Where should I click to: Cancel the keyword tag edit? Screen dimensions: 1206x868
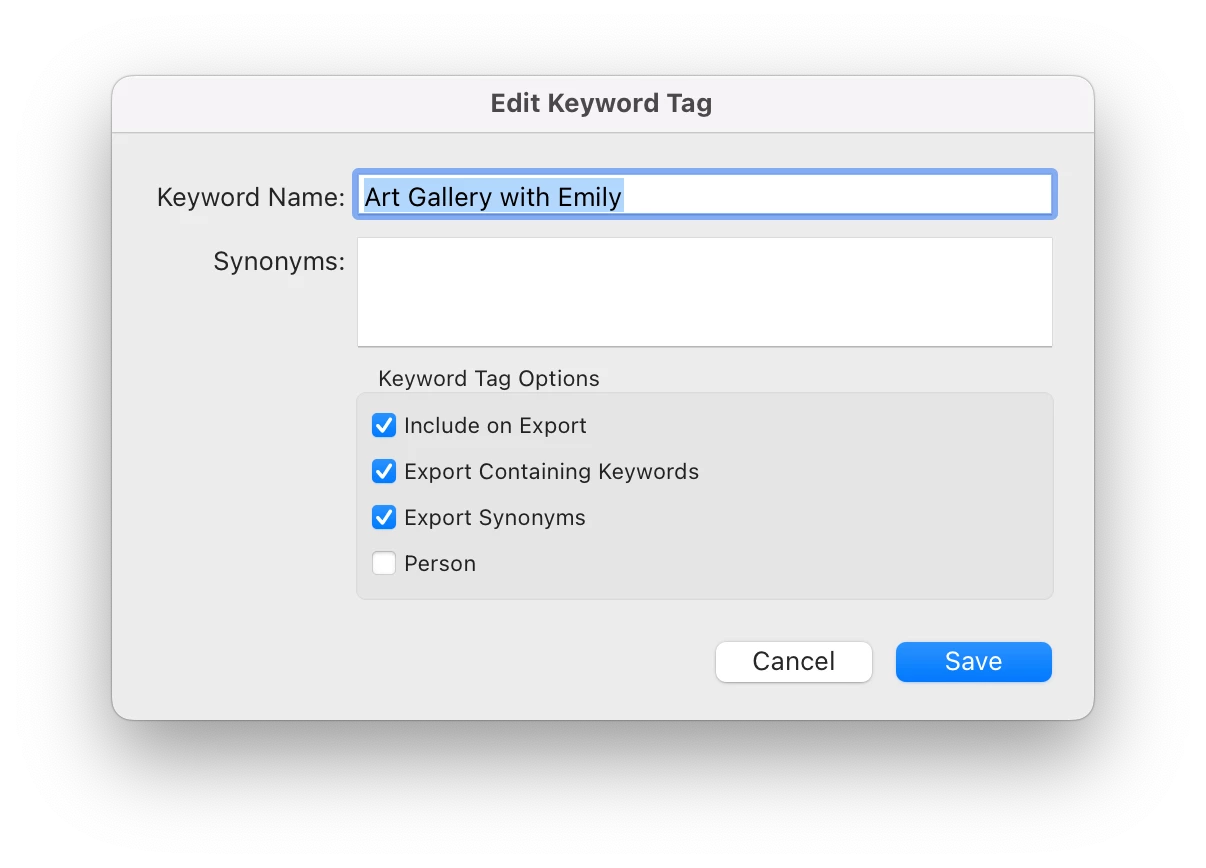tap(794, 662)
